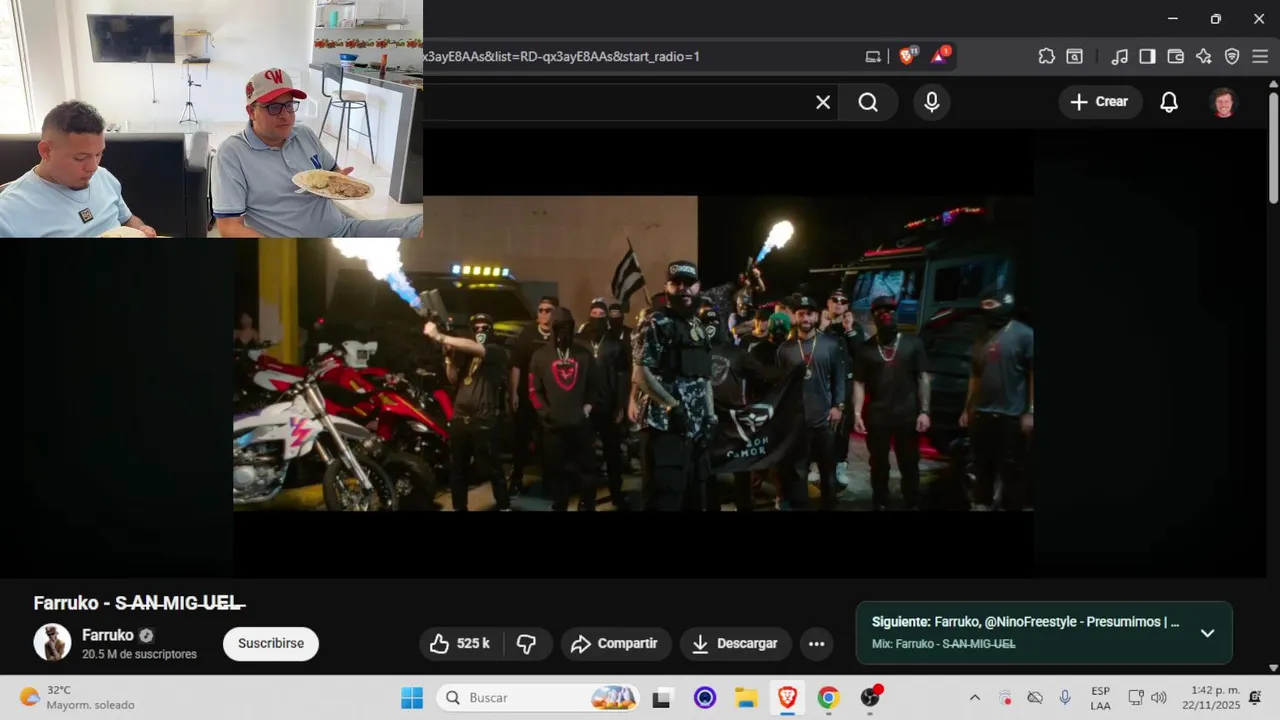The width and height of the screenshot is (1280, 720).
Task: Click Mix: Farruko playlist subtitle
Action: tap(943, 644)
